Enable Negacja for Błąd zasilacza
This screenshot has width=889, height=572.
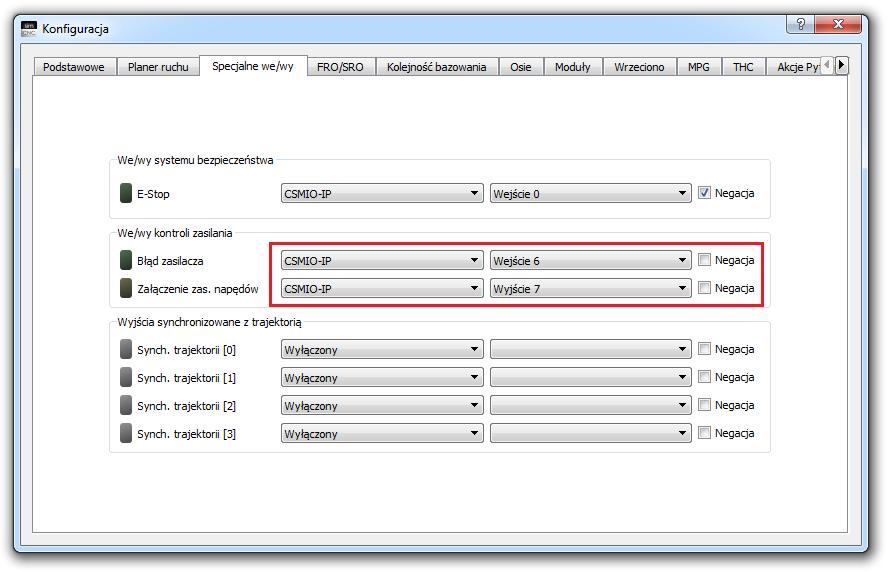coord(704,260)
